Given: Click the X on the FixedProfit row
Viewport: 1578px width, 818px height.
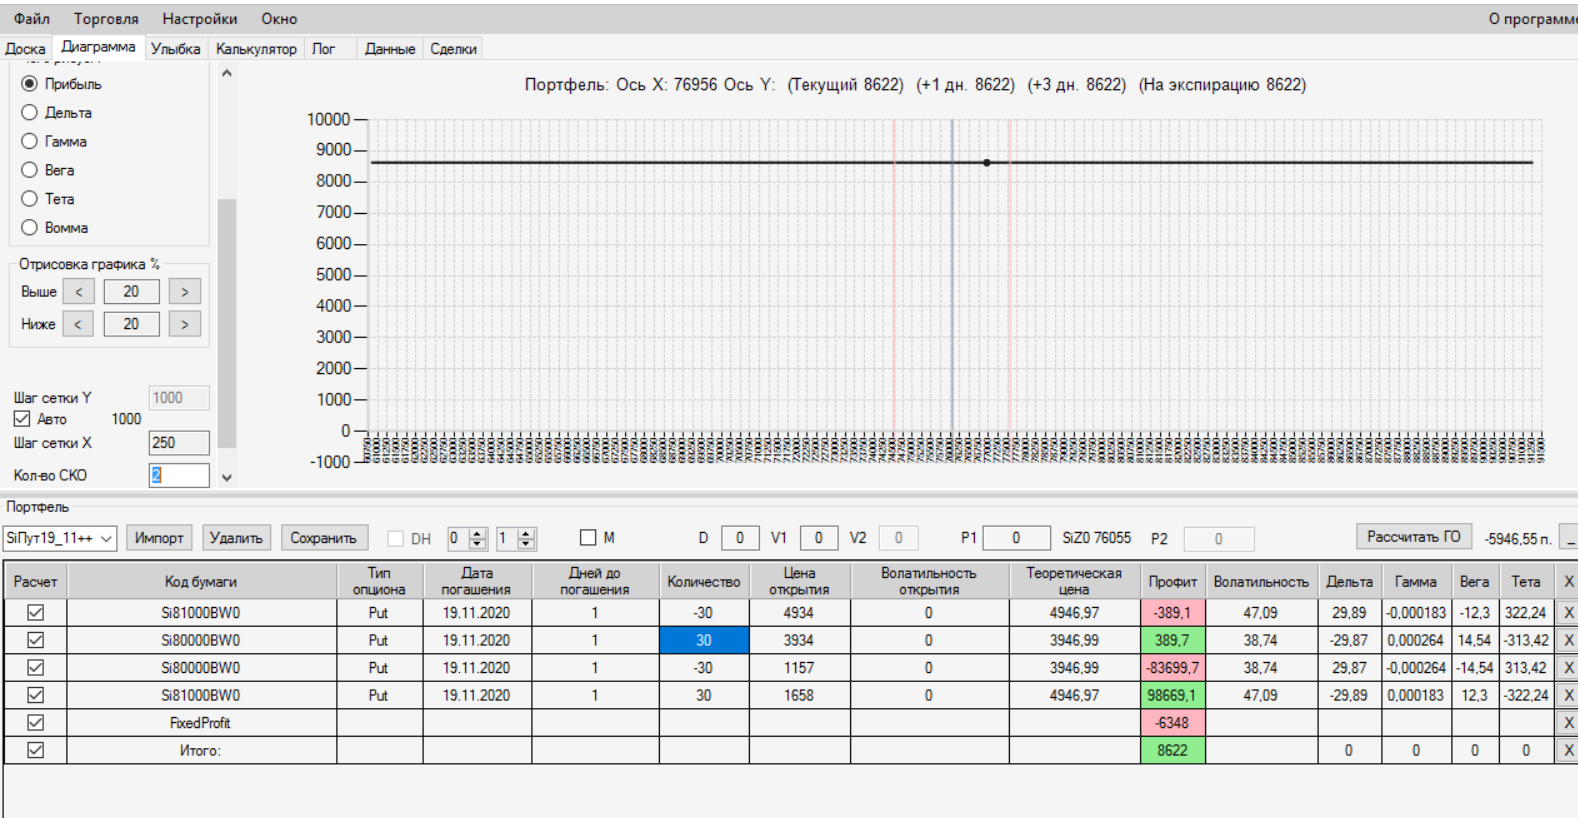Looking at the screenshot, I should click(1568, 723).
